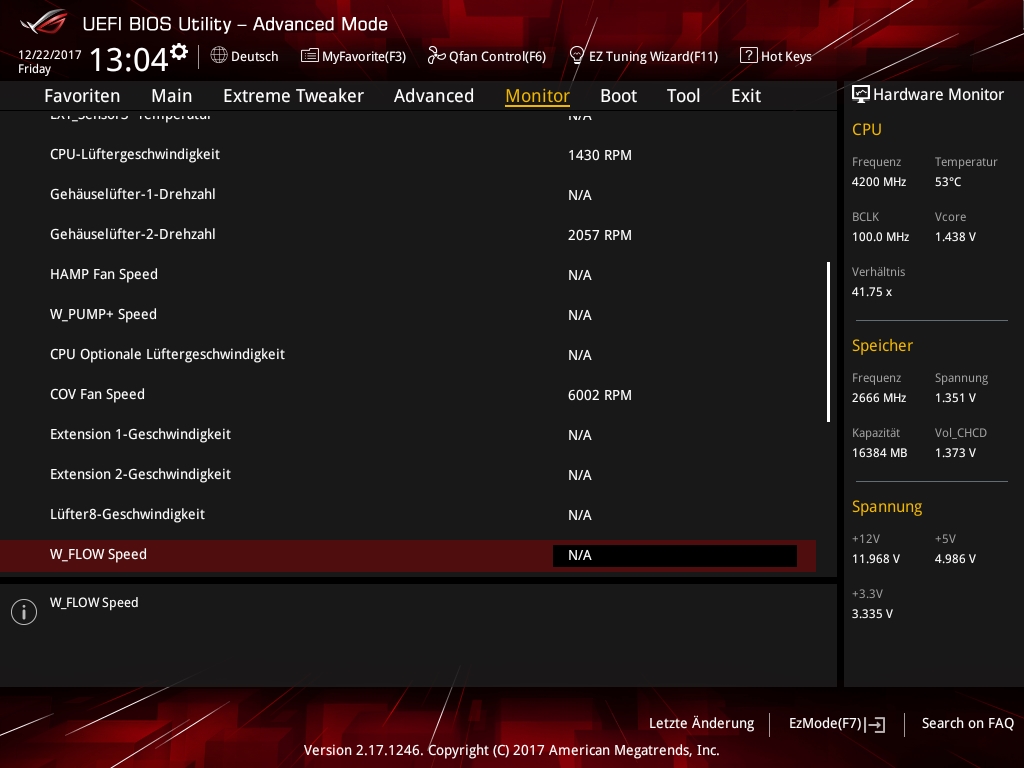Click the Hardware Monitor screen icon
1024x768 pixels.
860,94
